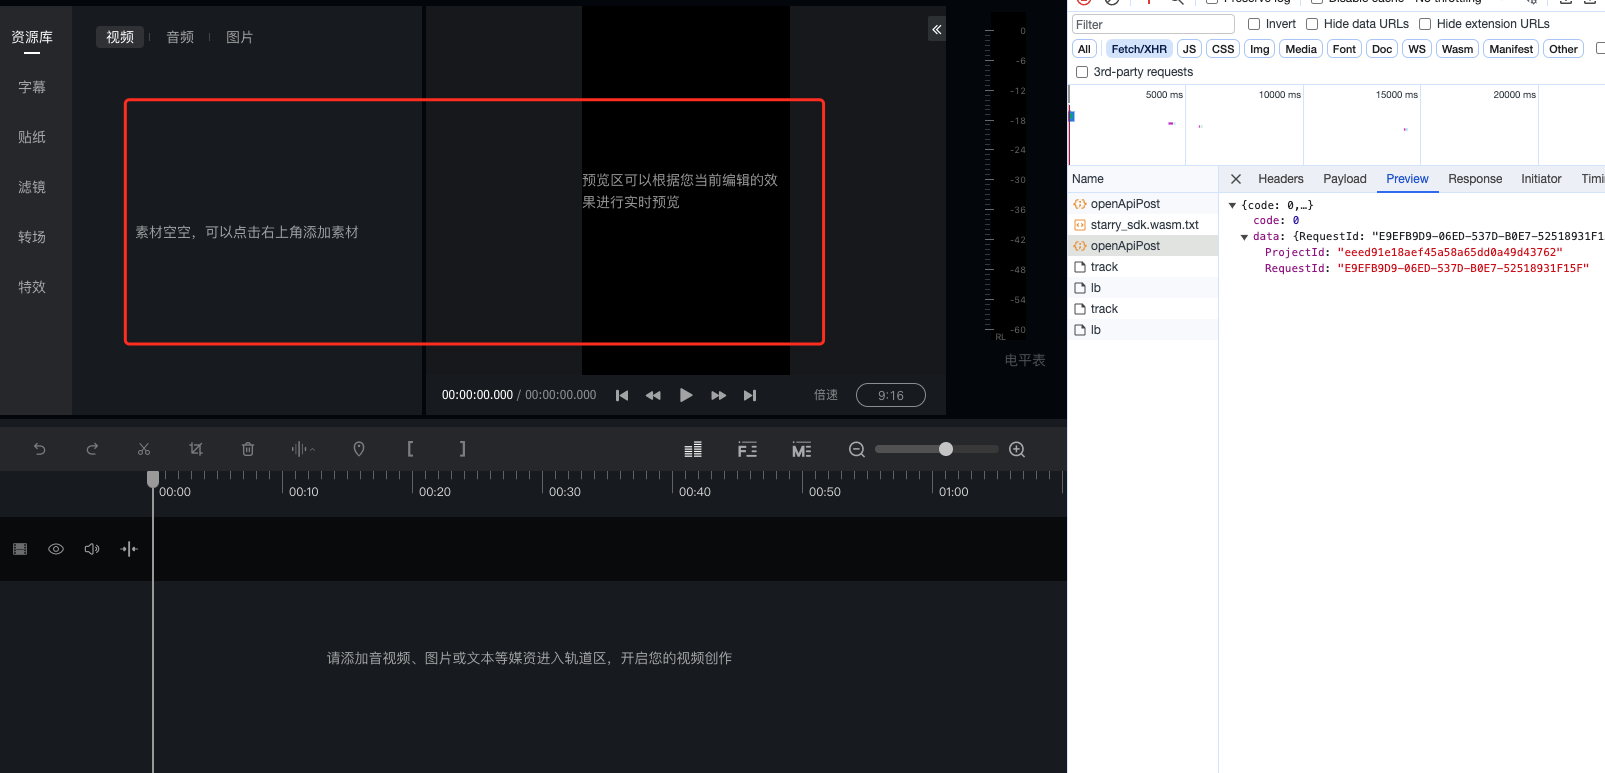This screenshot has width=1605, height=773.
Task: Open the 滤镜 filters sidebar section
Action: pyautogui.click(x=32, y=187)
